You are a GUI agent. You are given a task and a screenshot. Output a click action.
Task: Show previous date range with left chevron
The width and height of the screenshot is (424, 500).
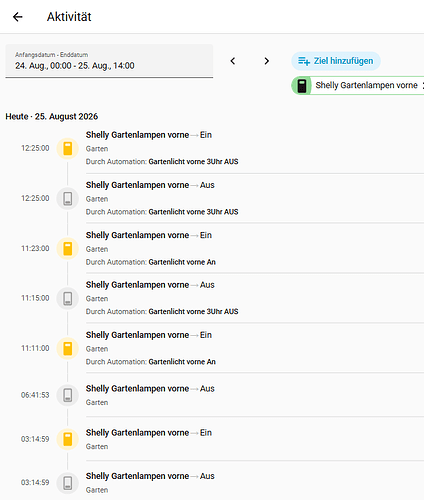[233, 61]
